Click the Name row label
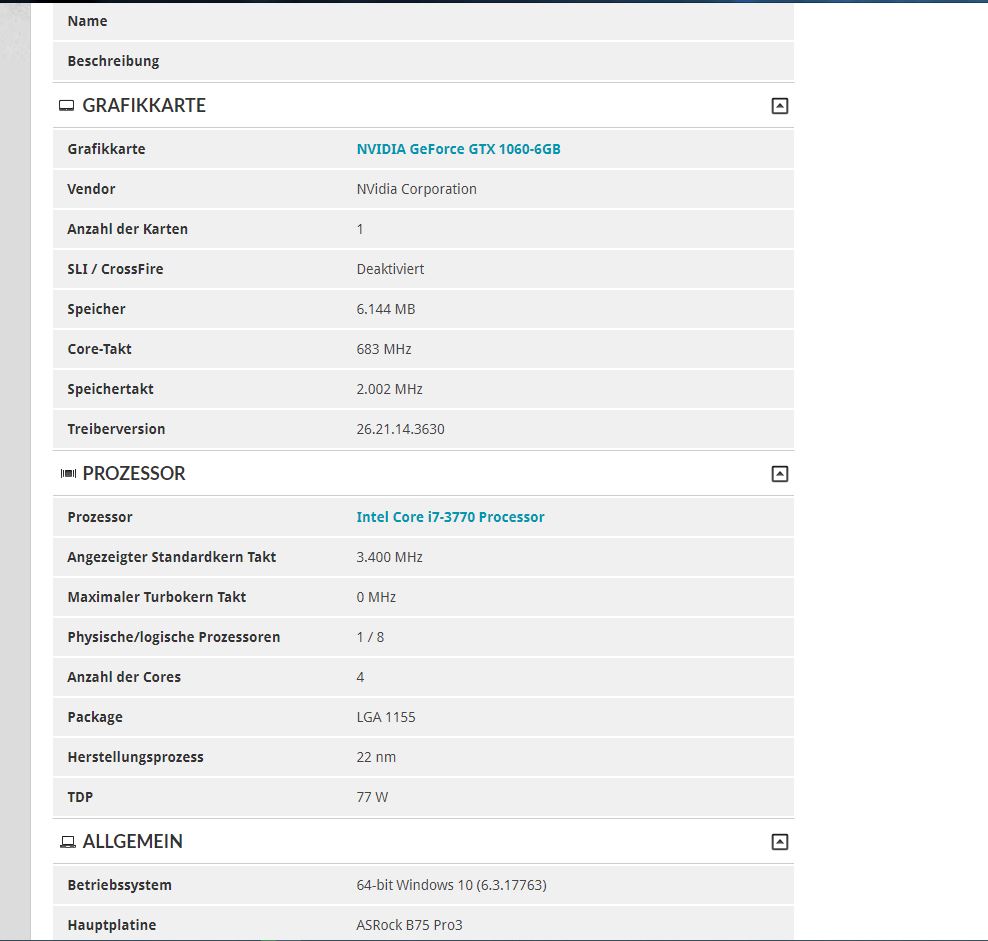Viewport: 988px width, 941px height. point(87,21)
